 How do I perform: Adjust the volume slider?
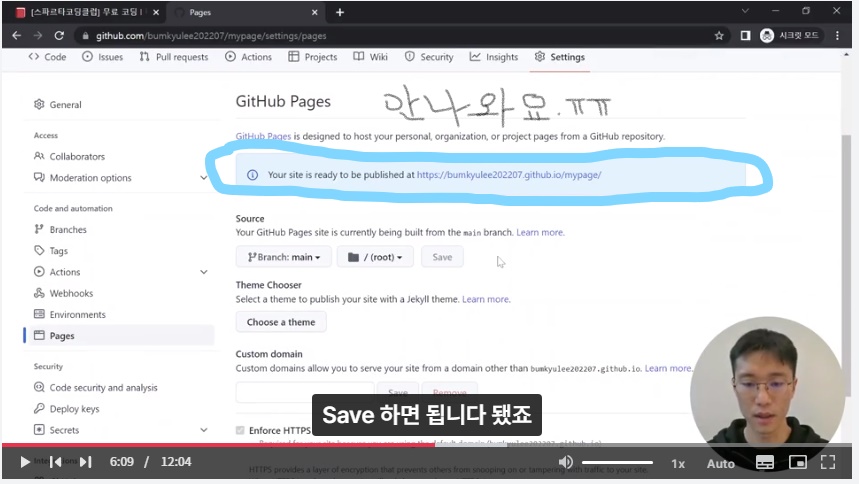click(617, 463)
